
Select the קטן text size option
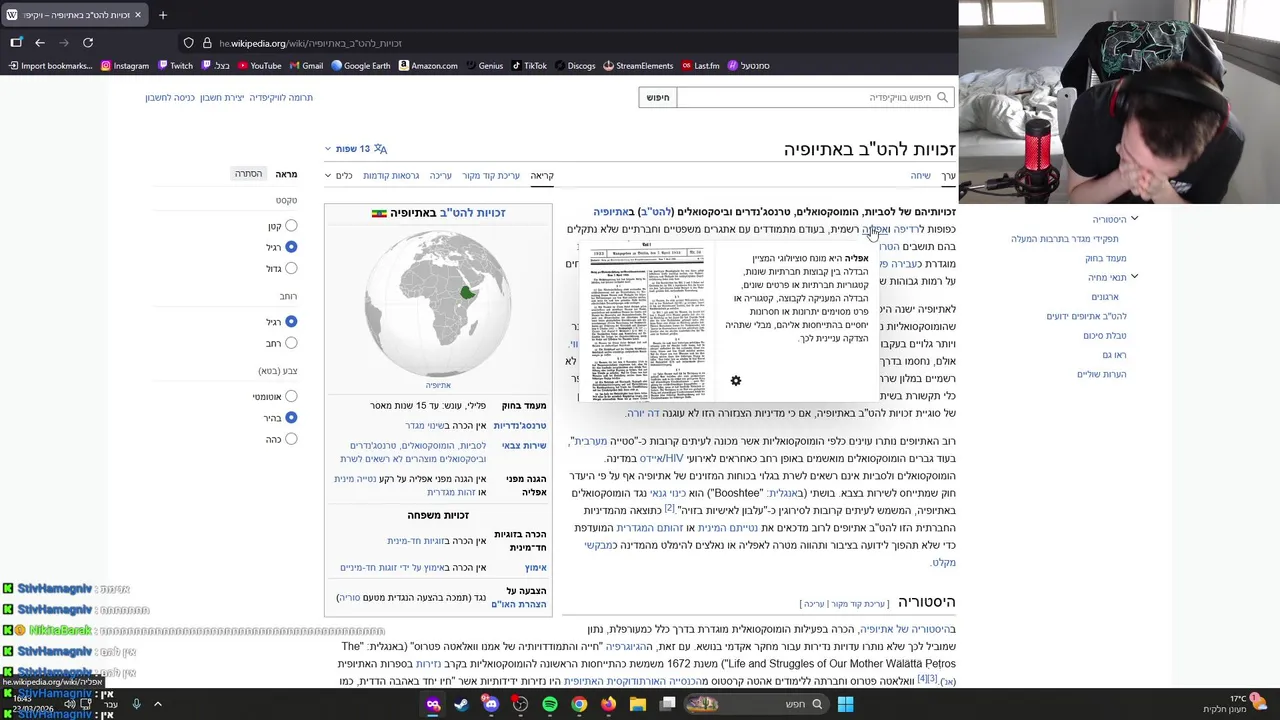click(291, 226)
